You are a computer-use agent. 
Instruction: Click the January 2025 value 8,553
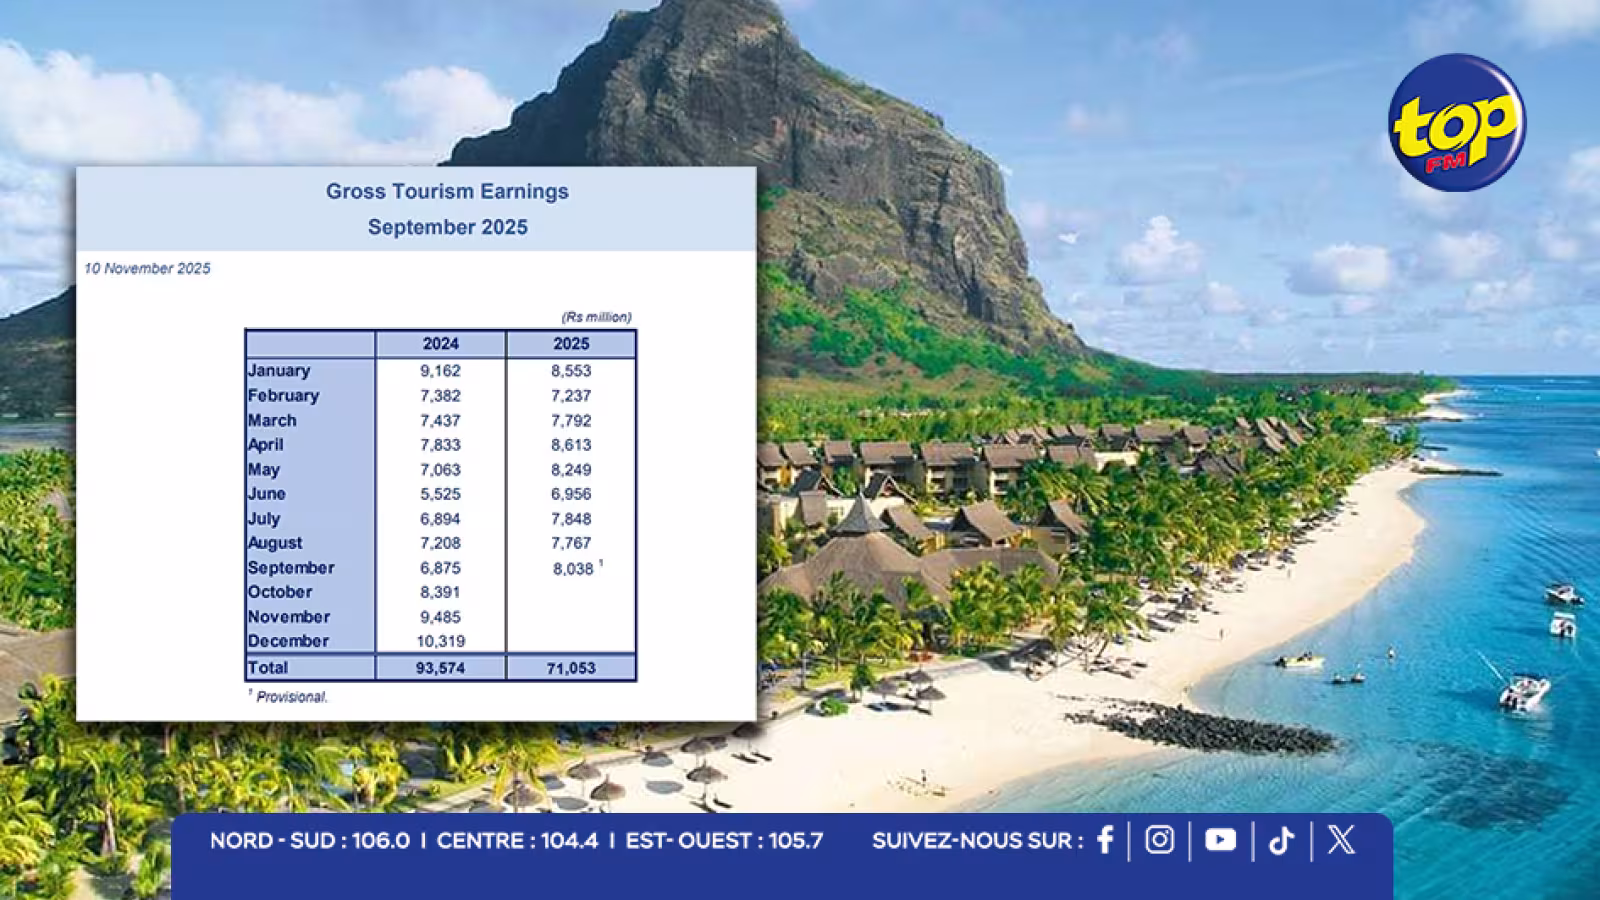coord(571,370)
